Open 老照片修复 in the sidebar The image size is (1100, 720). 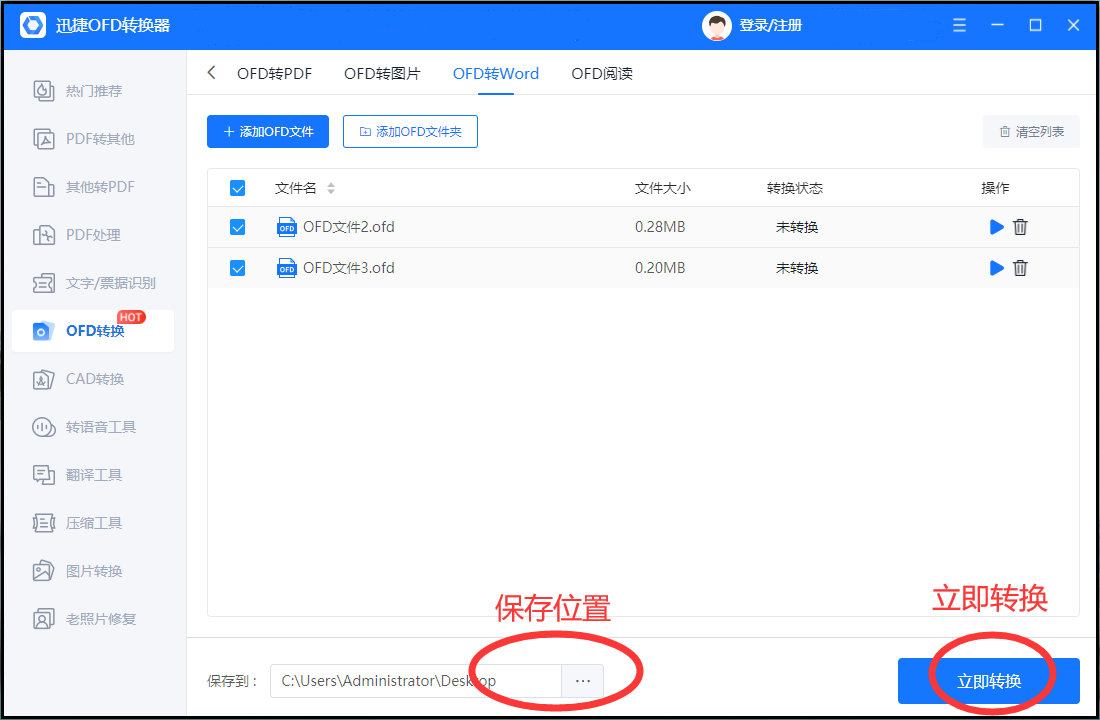[93, 619]
